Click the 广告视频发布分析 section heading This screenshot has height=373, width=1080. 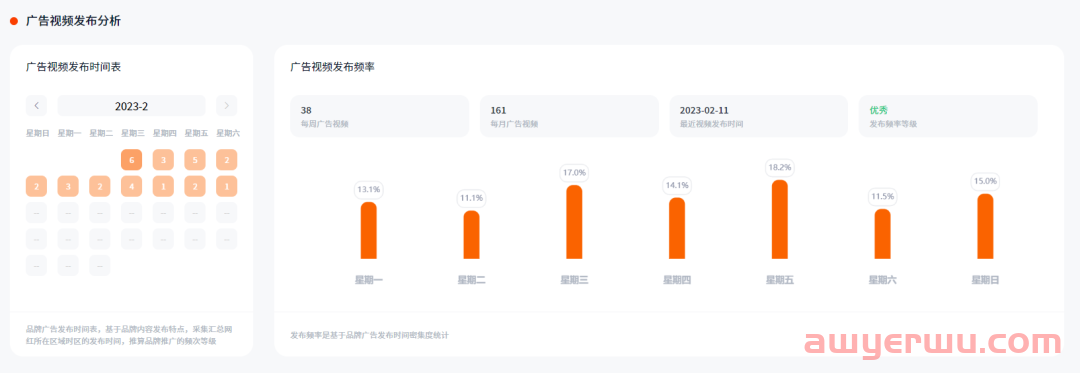73,21
